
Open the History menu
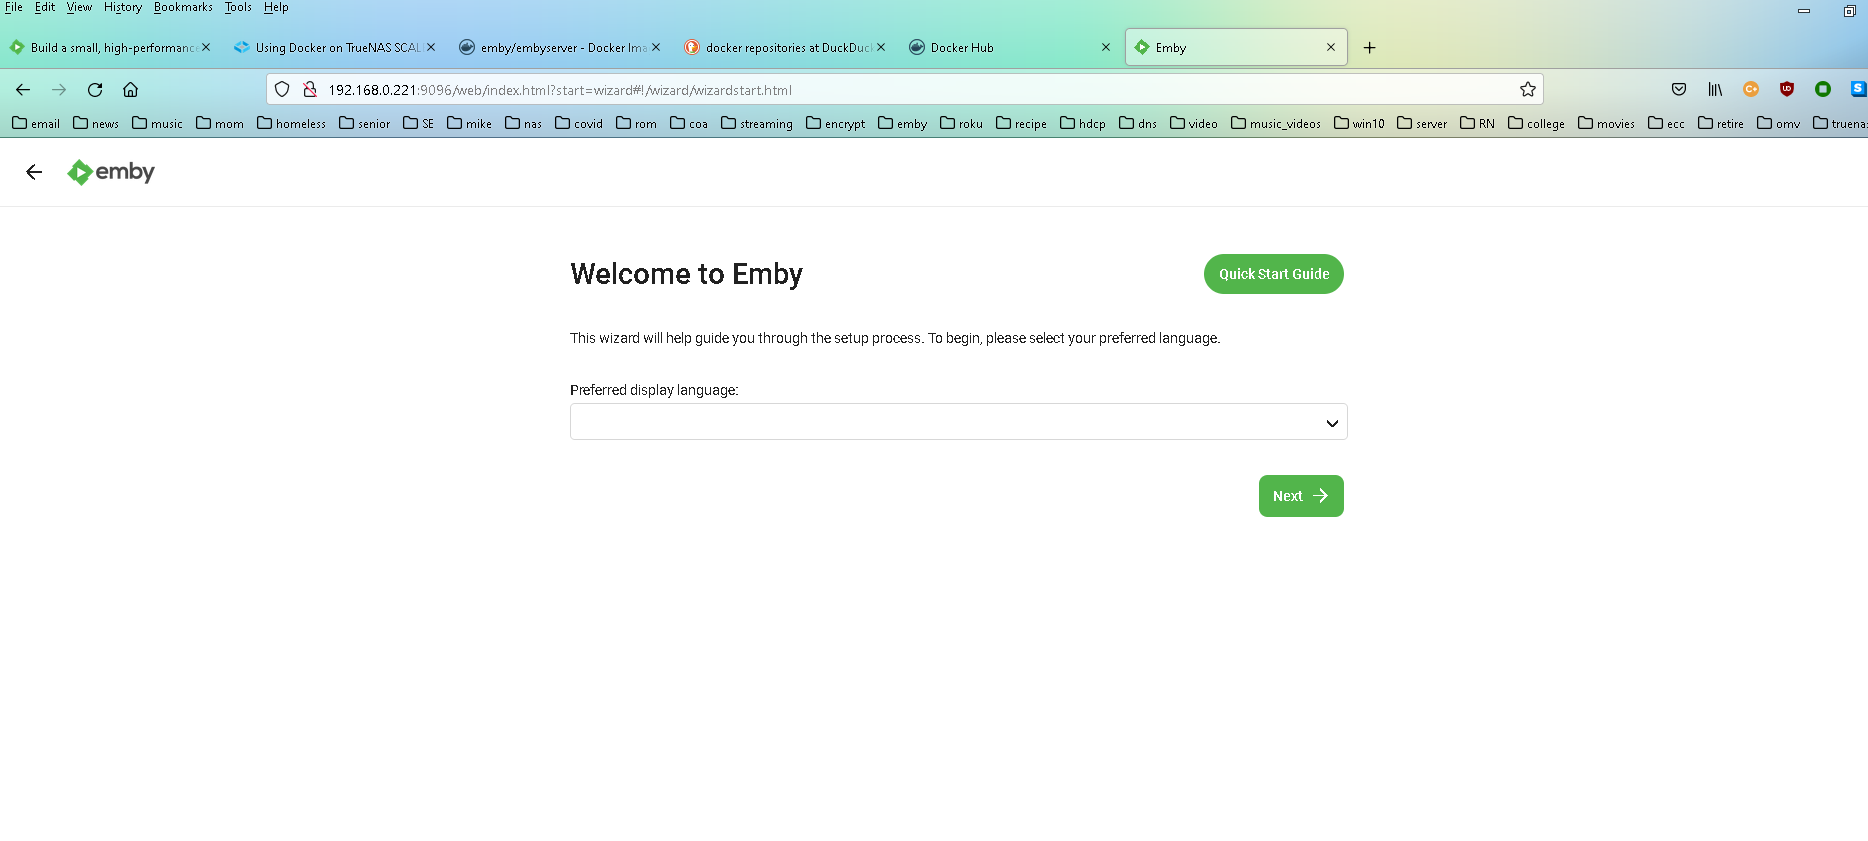click(x=123, y=7)
